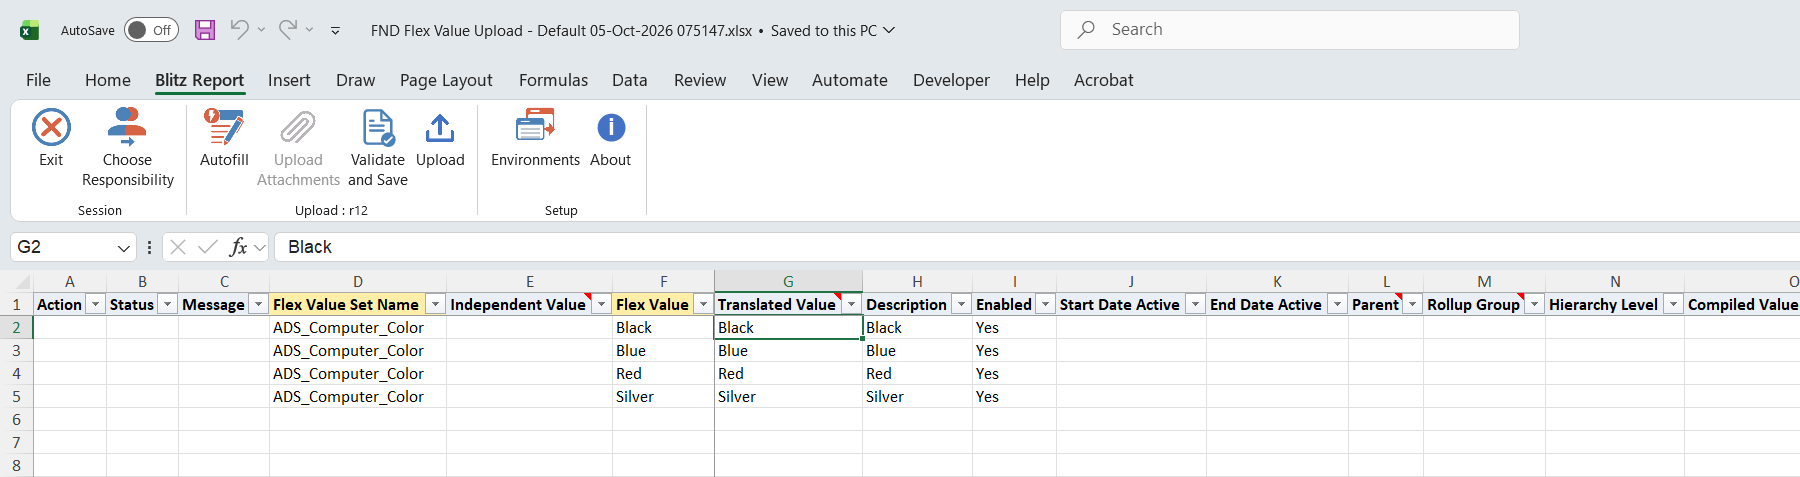Select column G header
This screenshot has width=1800, height=477.
(x=788, y=282)
